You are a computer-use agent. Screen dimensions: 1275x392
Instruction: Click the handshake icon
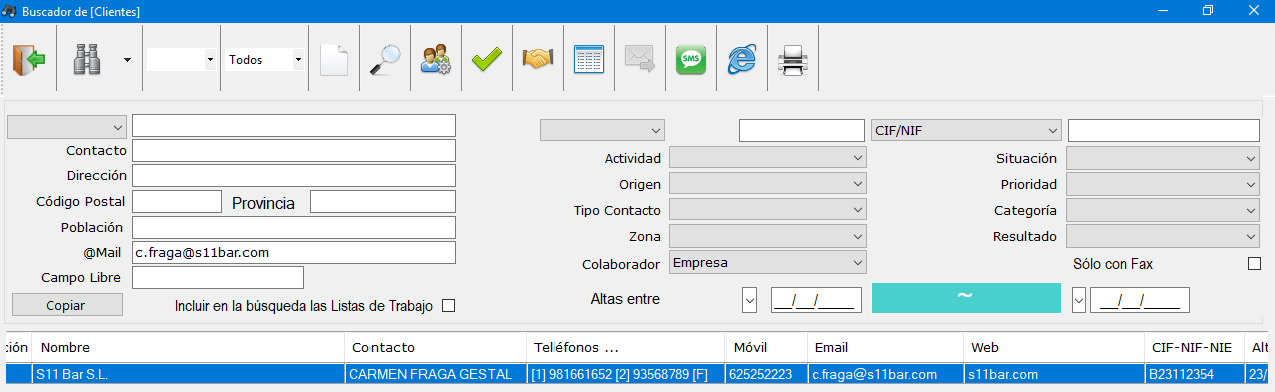(x=538, y=60)
